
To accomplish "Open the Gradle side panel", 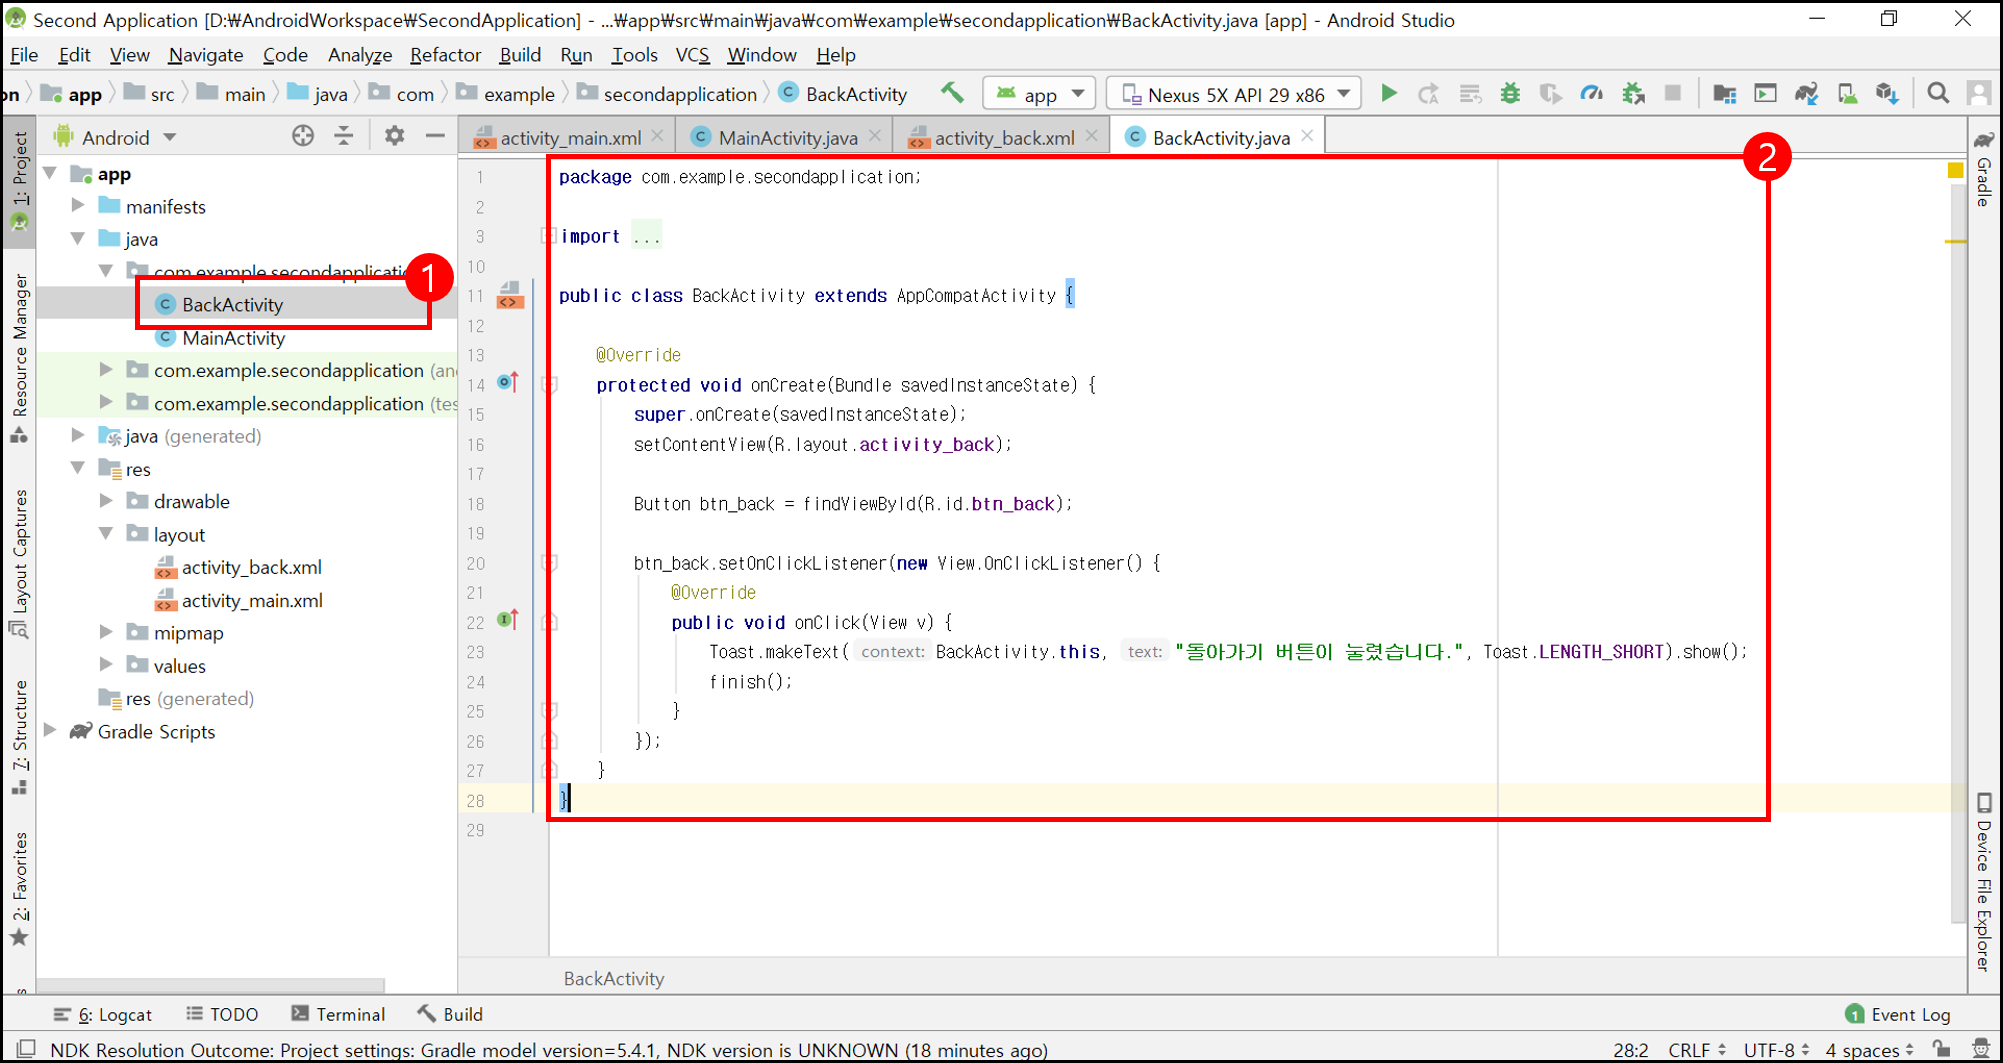I will click(1984, 167).
